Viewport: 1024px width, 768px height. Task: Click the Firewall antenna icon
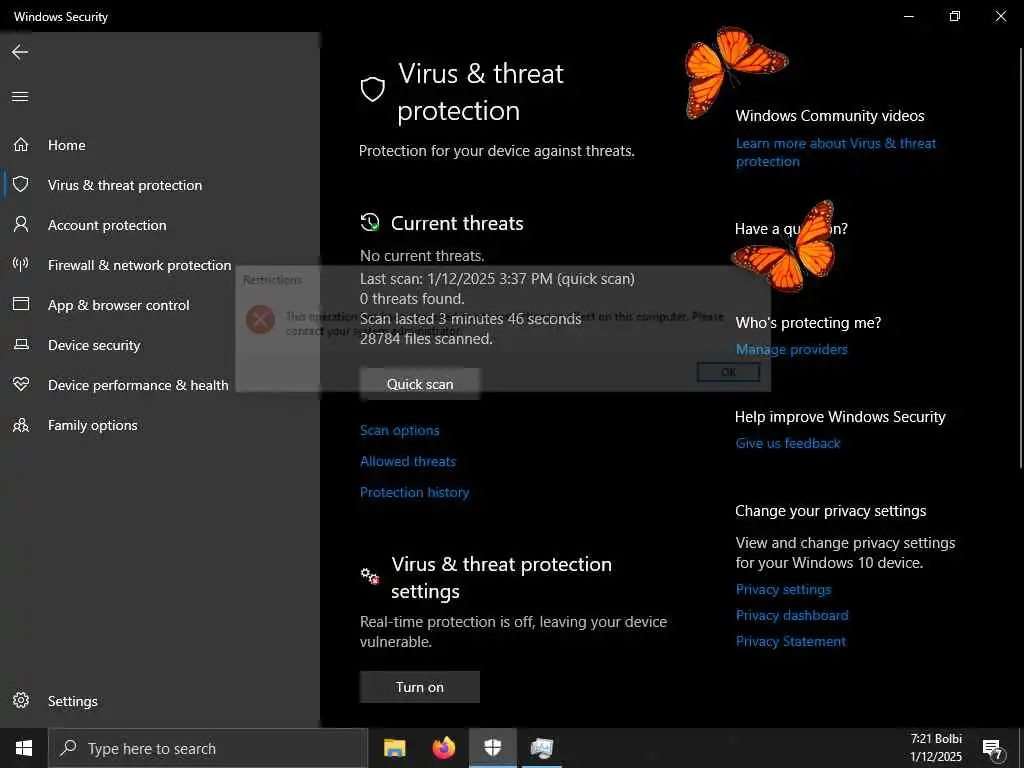(21, 264)
